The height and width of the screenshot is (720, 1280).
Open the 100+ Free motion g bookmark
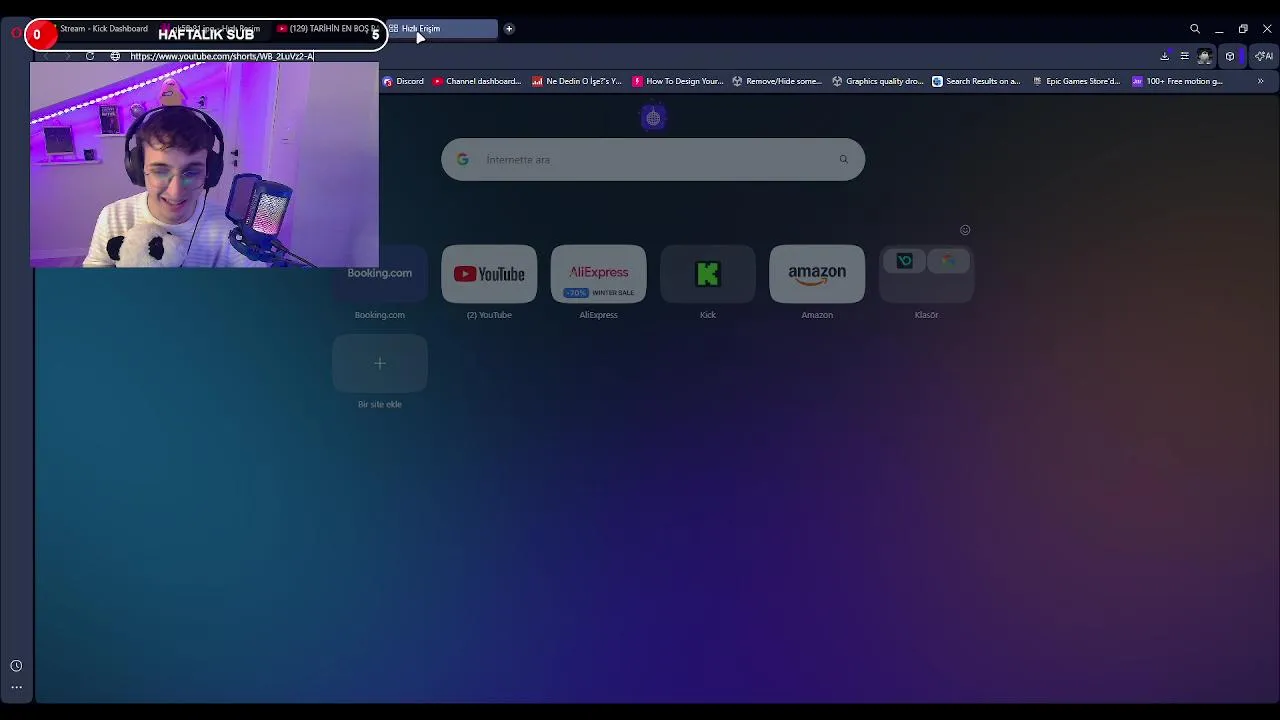pos(1178,81)
